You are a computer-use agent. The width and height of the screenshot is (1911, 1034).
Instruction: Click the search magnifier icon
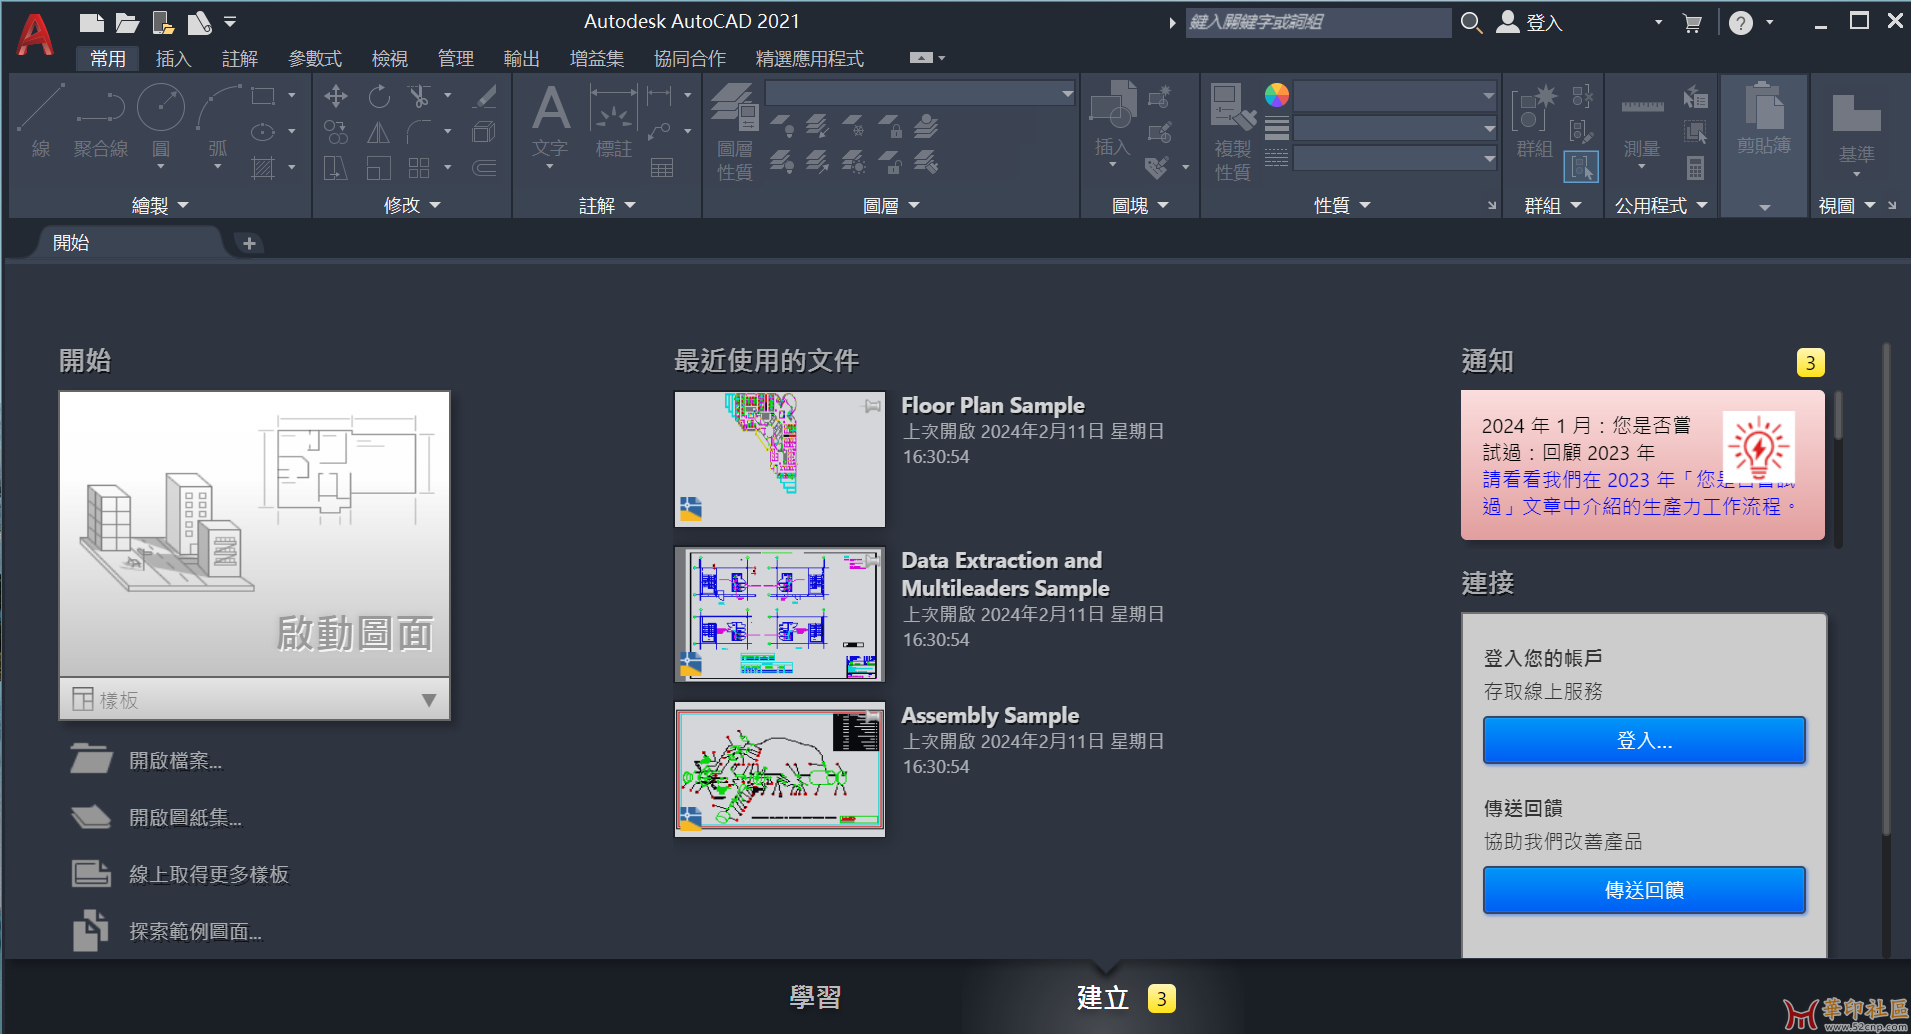pyautogui.click(x=1471, y=22)
